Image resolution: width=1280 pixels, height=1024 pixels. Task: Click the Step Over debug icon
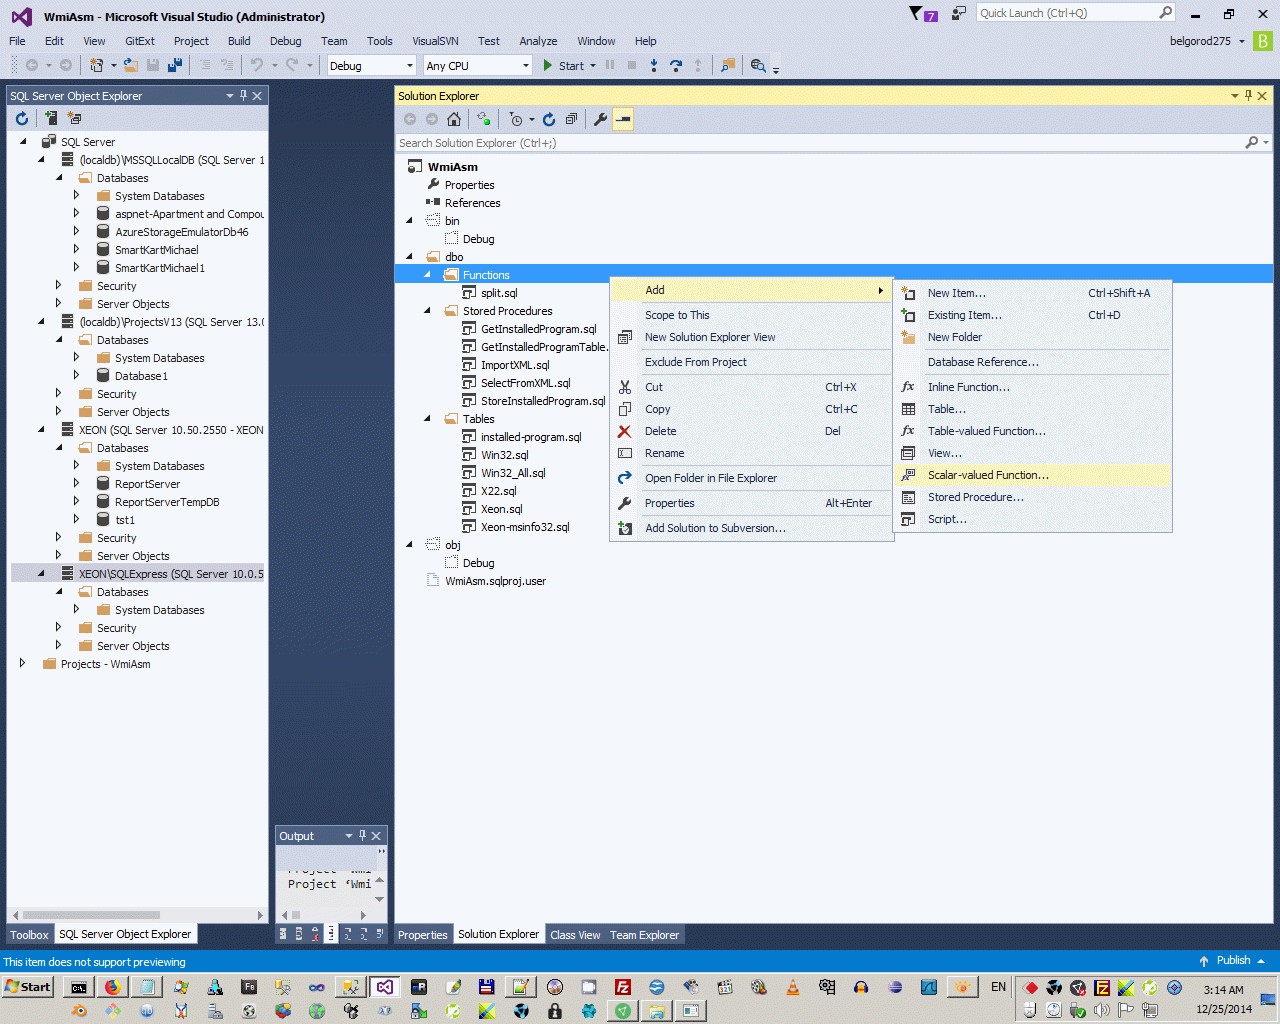[676, 65]
